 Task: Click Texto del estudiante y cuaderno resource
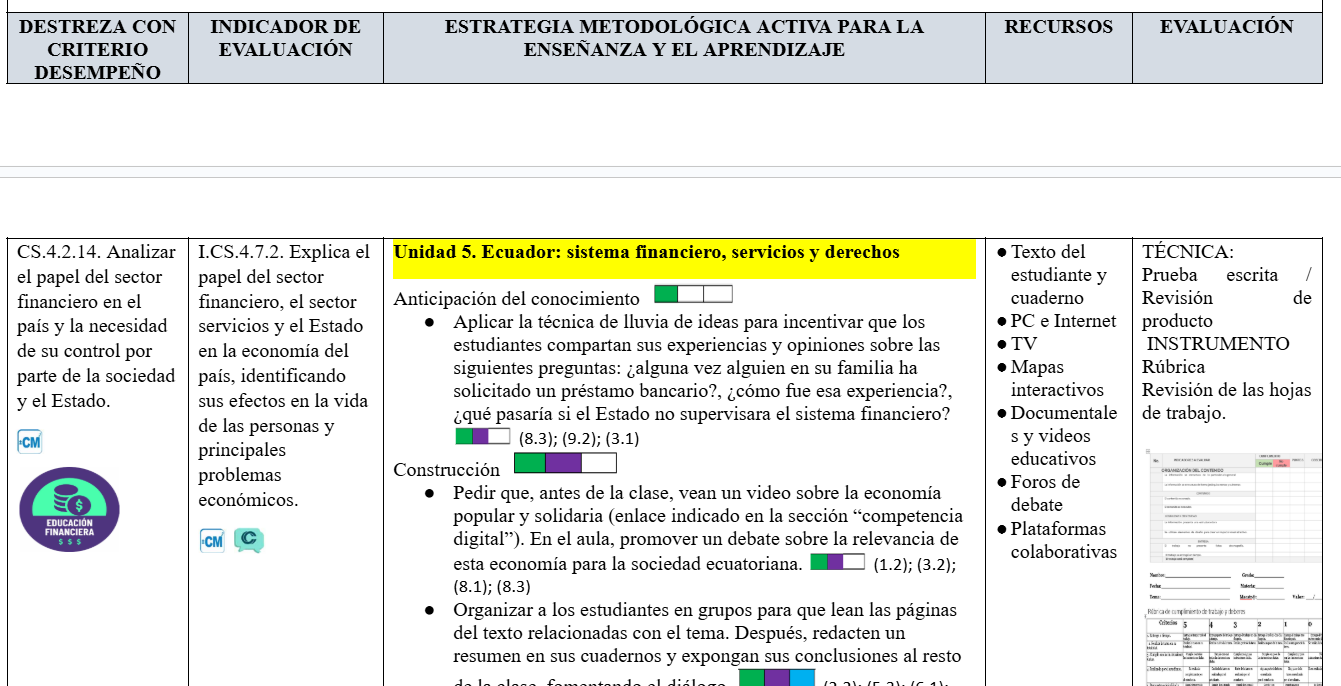[1058, 275]
